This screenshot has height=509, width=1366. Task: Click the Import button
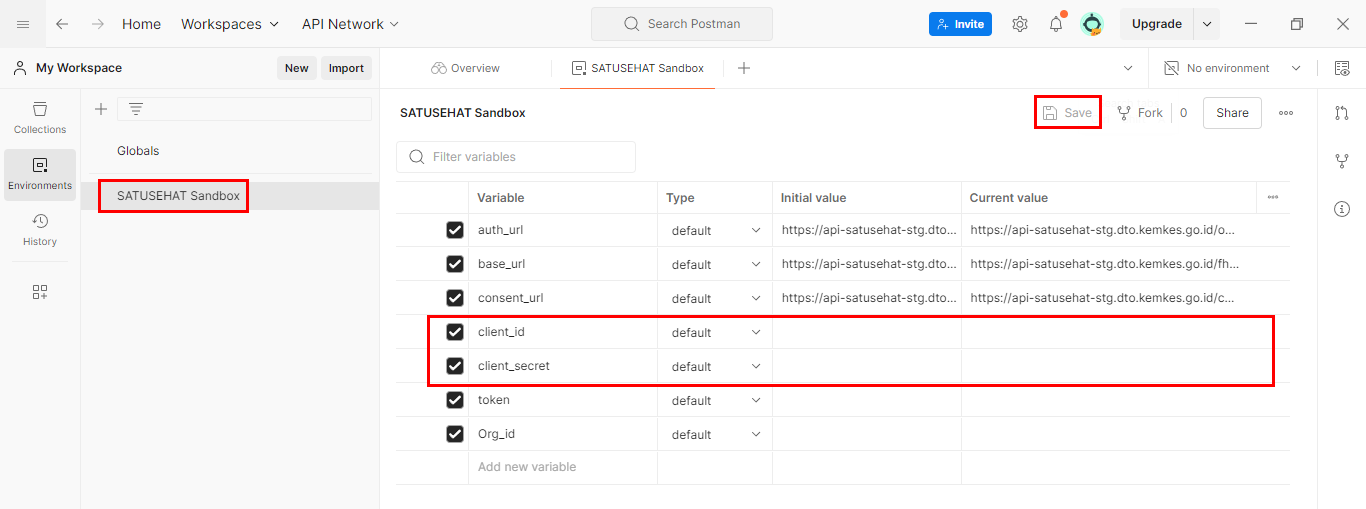pyautogui.click(x=346, y=68)
